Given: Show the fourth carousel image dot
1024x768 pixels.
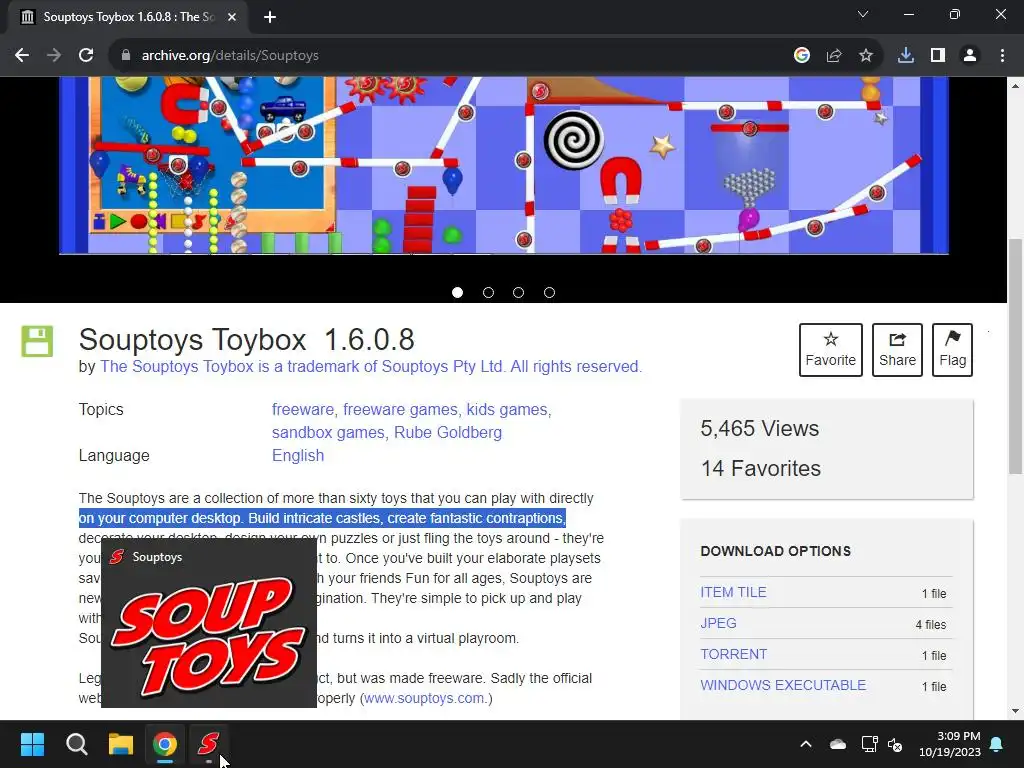Looking at the screenshot, I should 549,293.
